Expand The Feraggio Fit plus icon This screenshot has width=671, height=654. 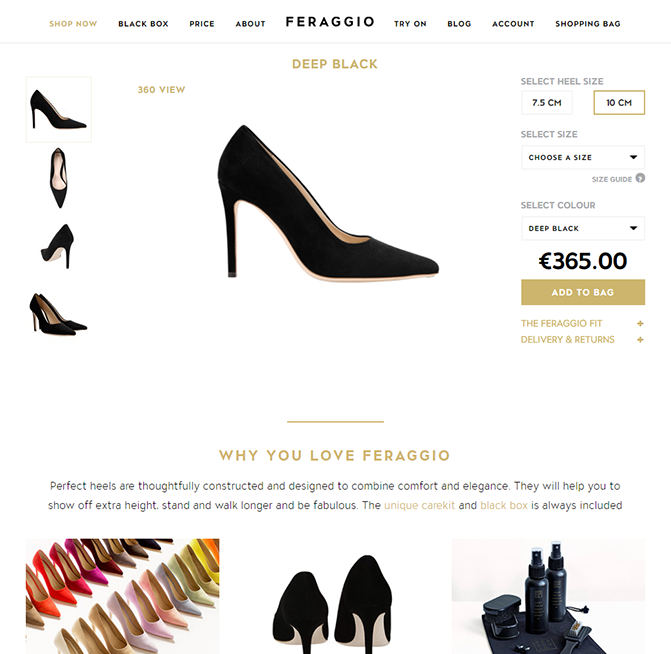(x=640, y=324)
